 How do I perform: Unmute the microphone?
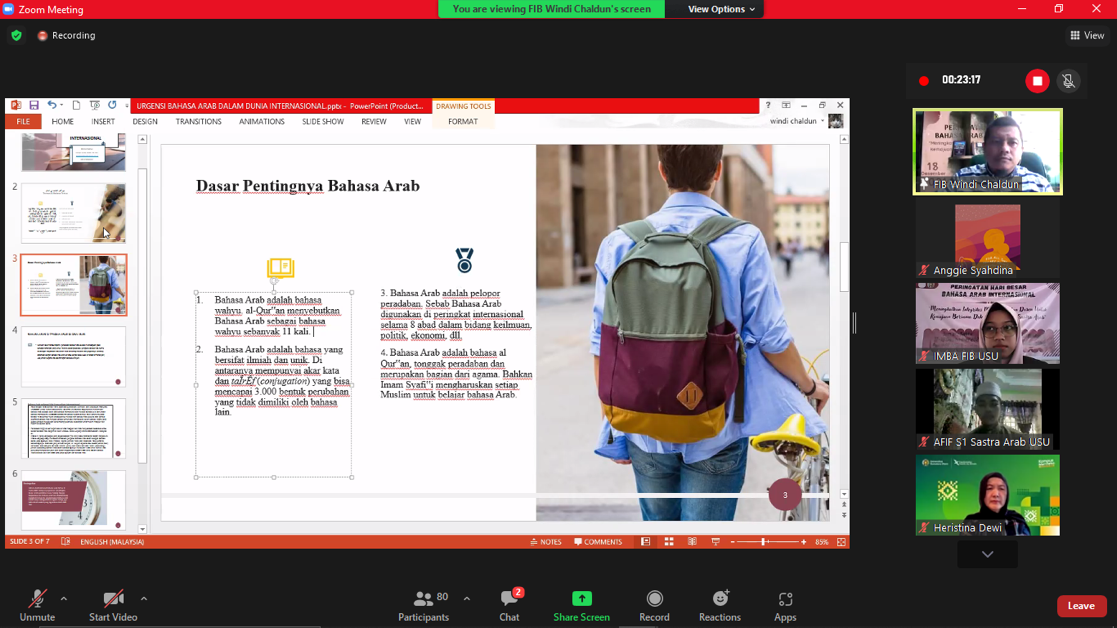click(37, 604)
